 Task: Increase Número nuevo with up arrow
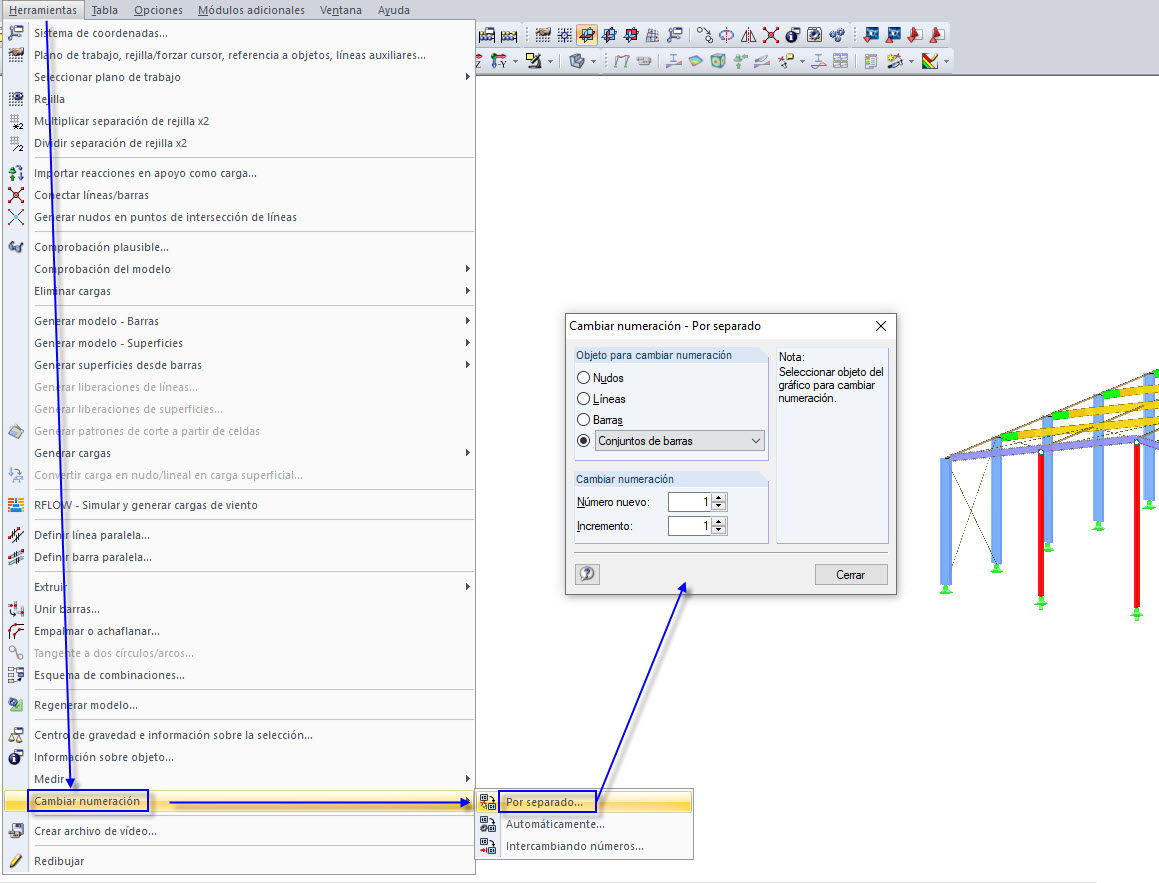(x=718, y=497)
